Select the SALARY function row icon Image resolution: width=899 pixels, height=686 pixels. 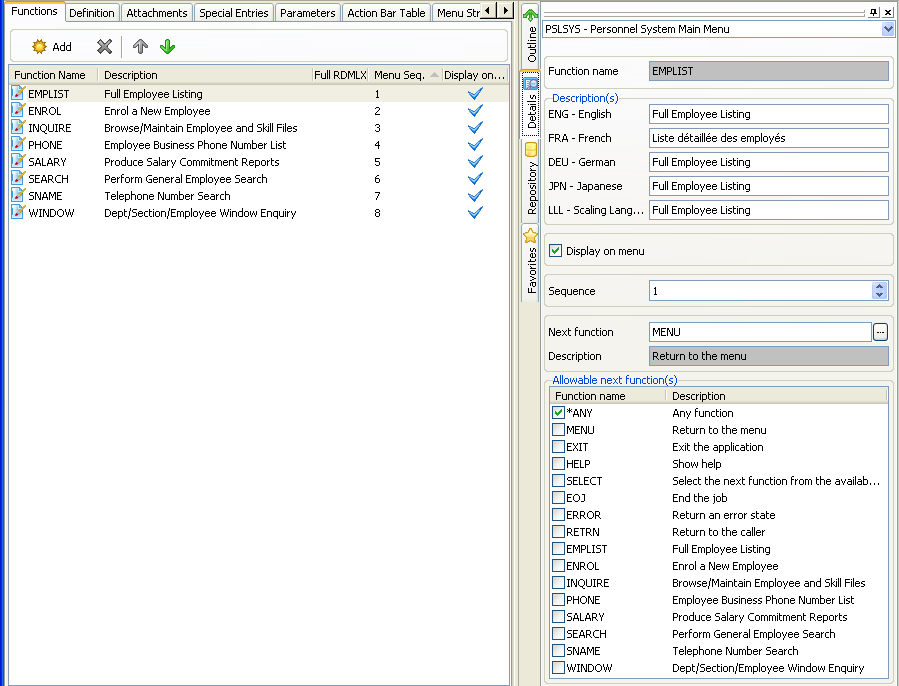tap(18, 162)
